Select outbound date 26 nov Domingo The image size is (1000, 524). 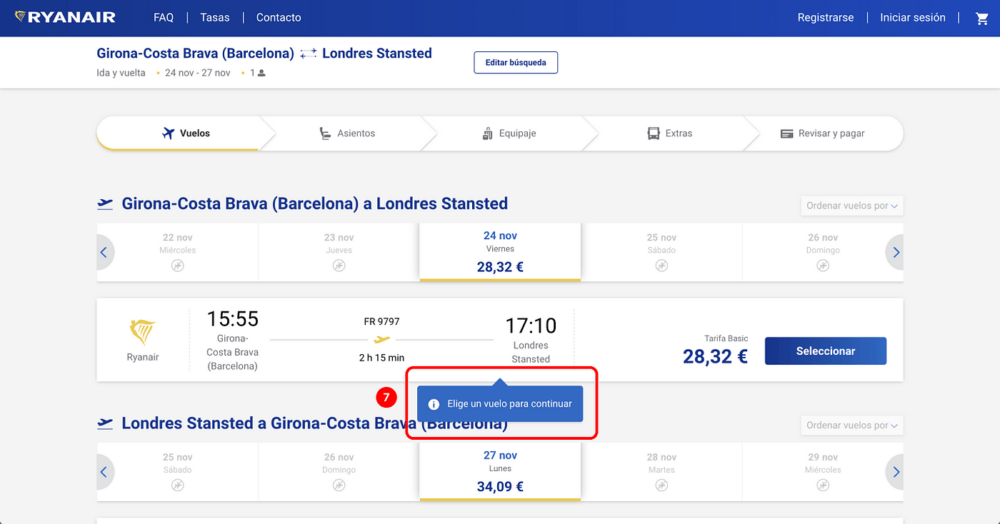(x=823, y=252)
